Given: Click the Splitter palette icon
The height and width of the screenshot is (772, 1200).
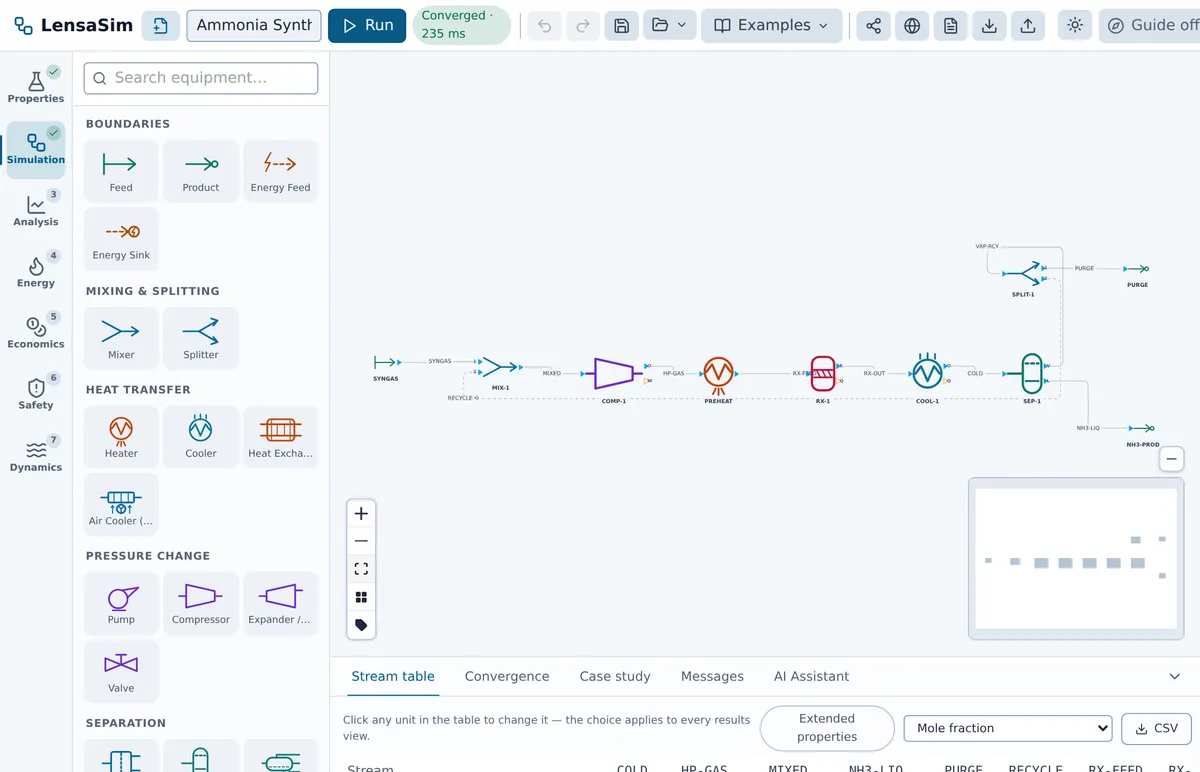Looking at the screenshot, I should [x=201, y=339].
